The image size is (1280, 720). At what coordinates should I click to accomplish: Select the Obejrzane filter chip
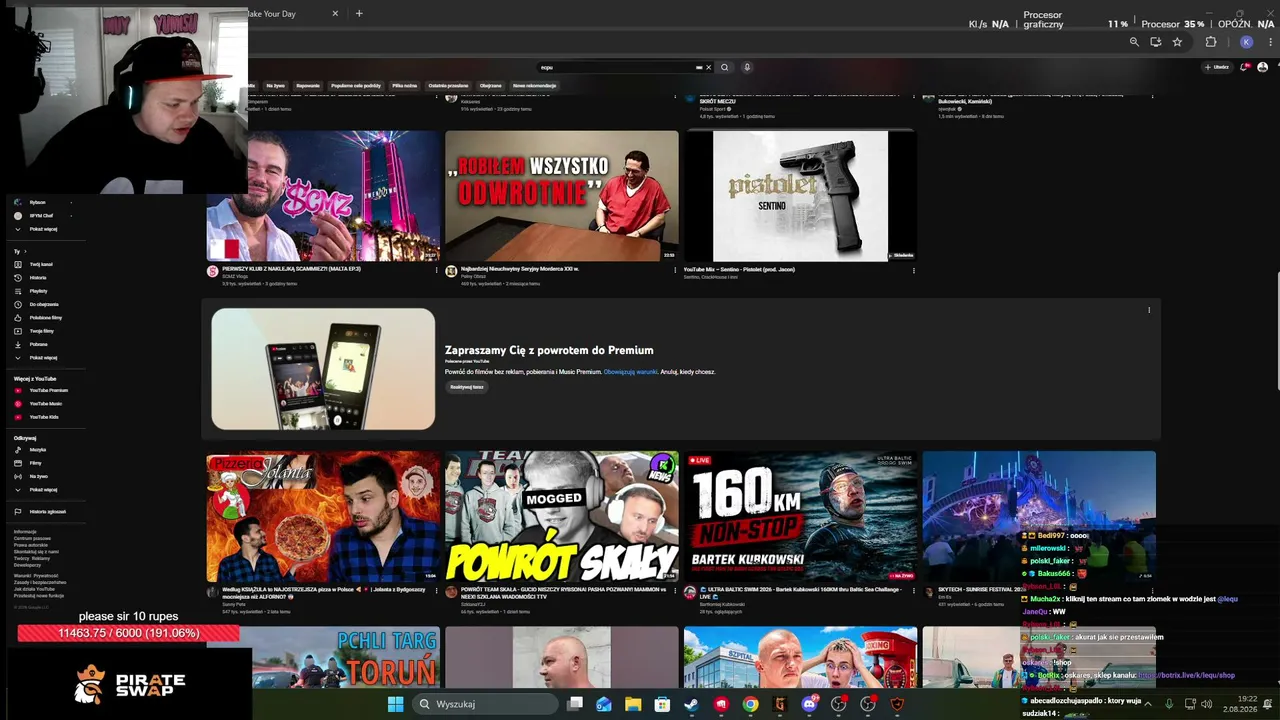(490, 86)
